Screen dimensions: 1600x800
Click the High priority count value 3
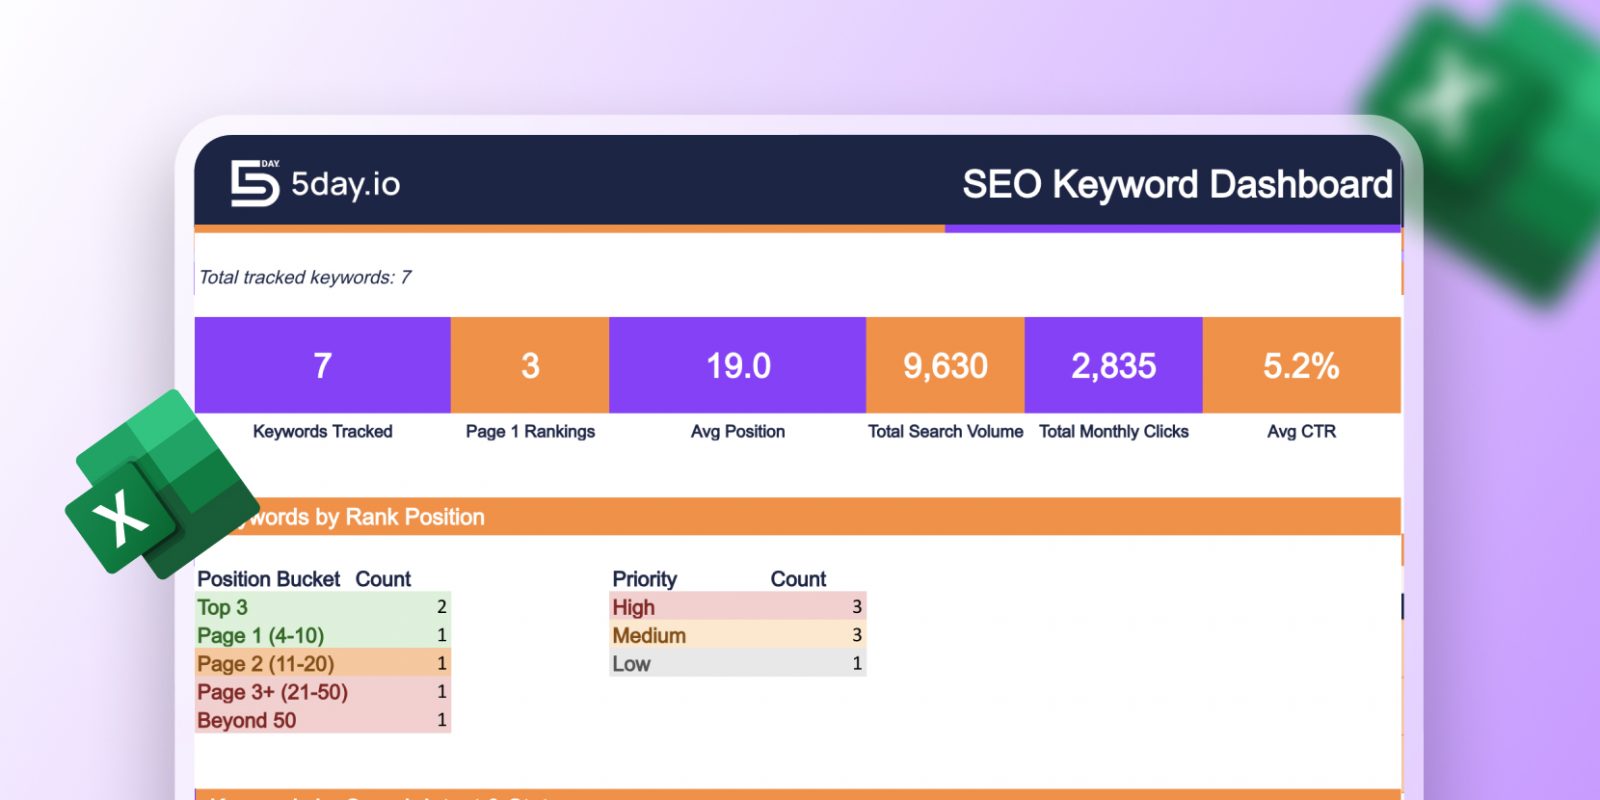(x=857, y=607)
